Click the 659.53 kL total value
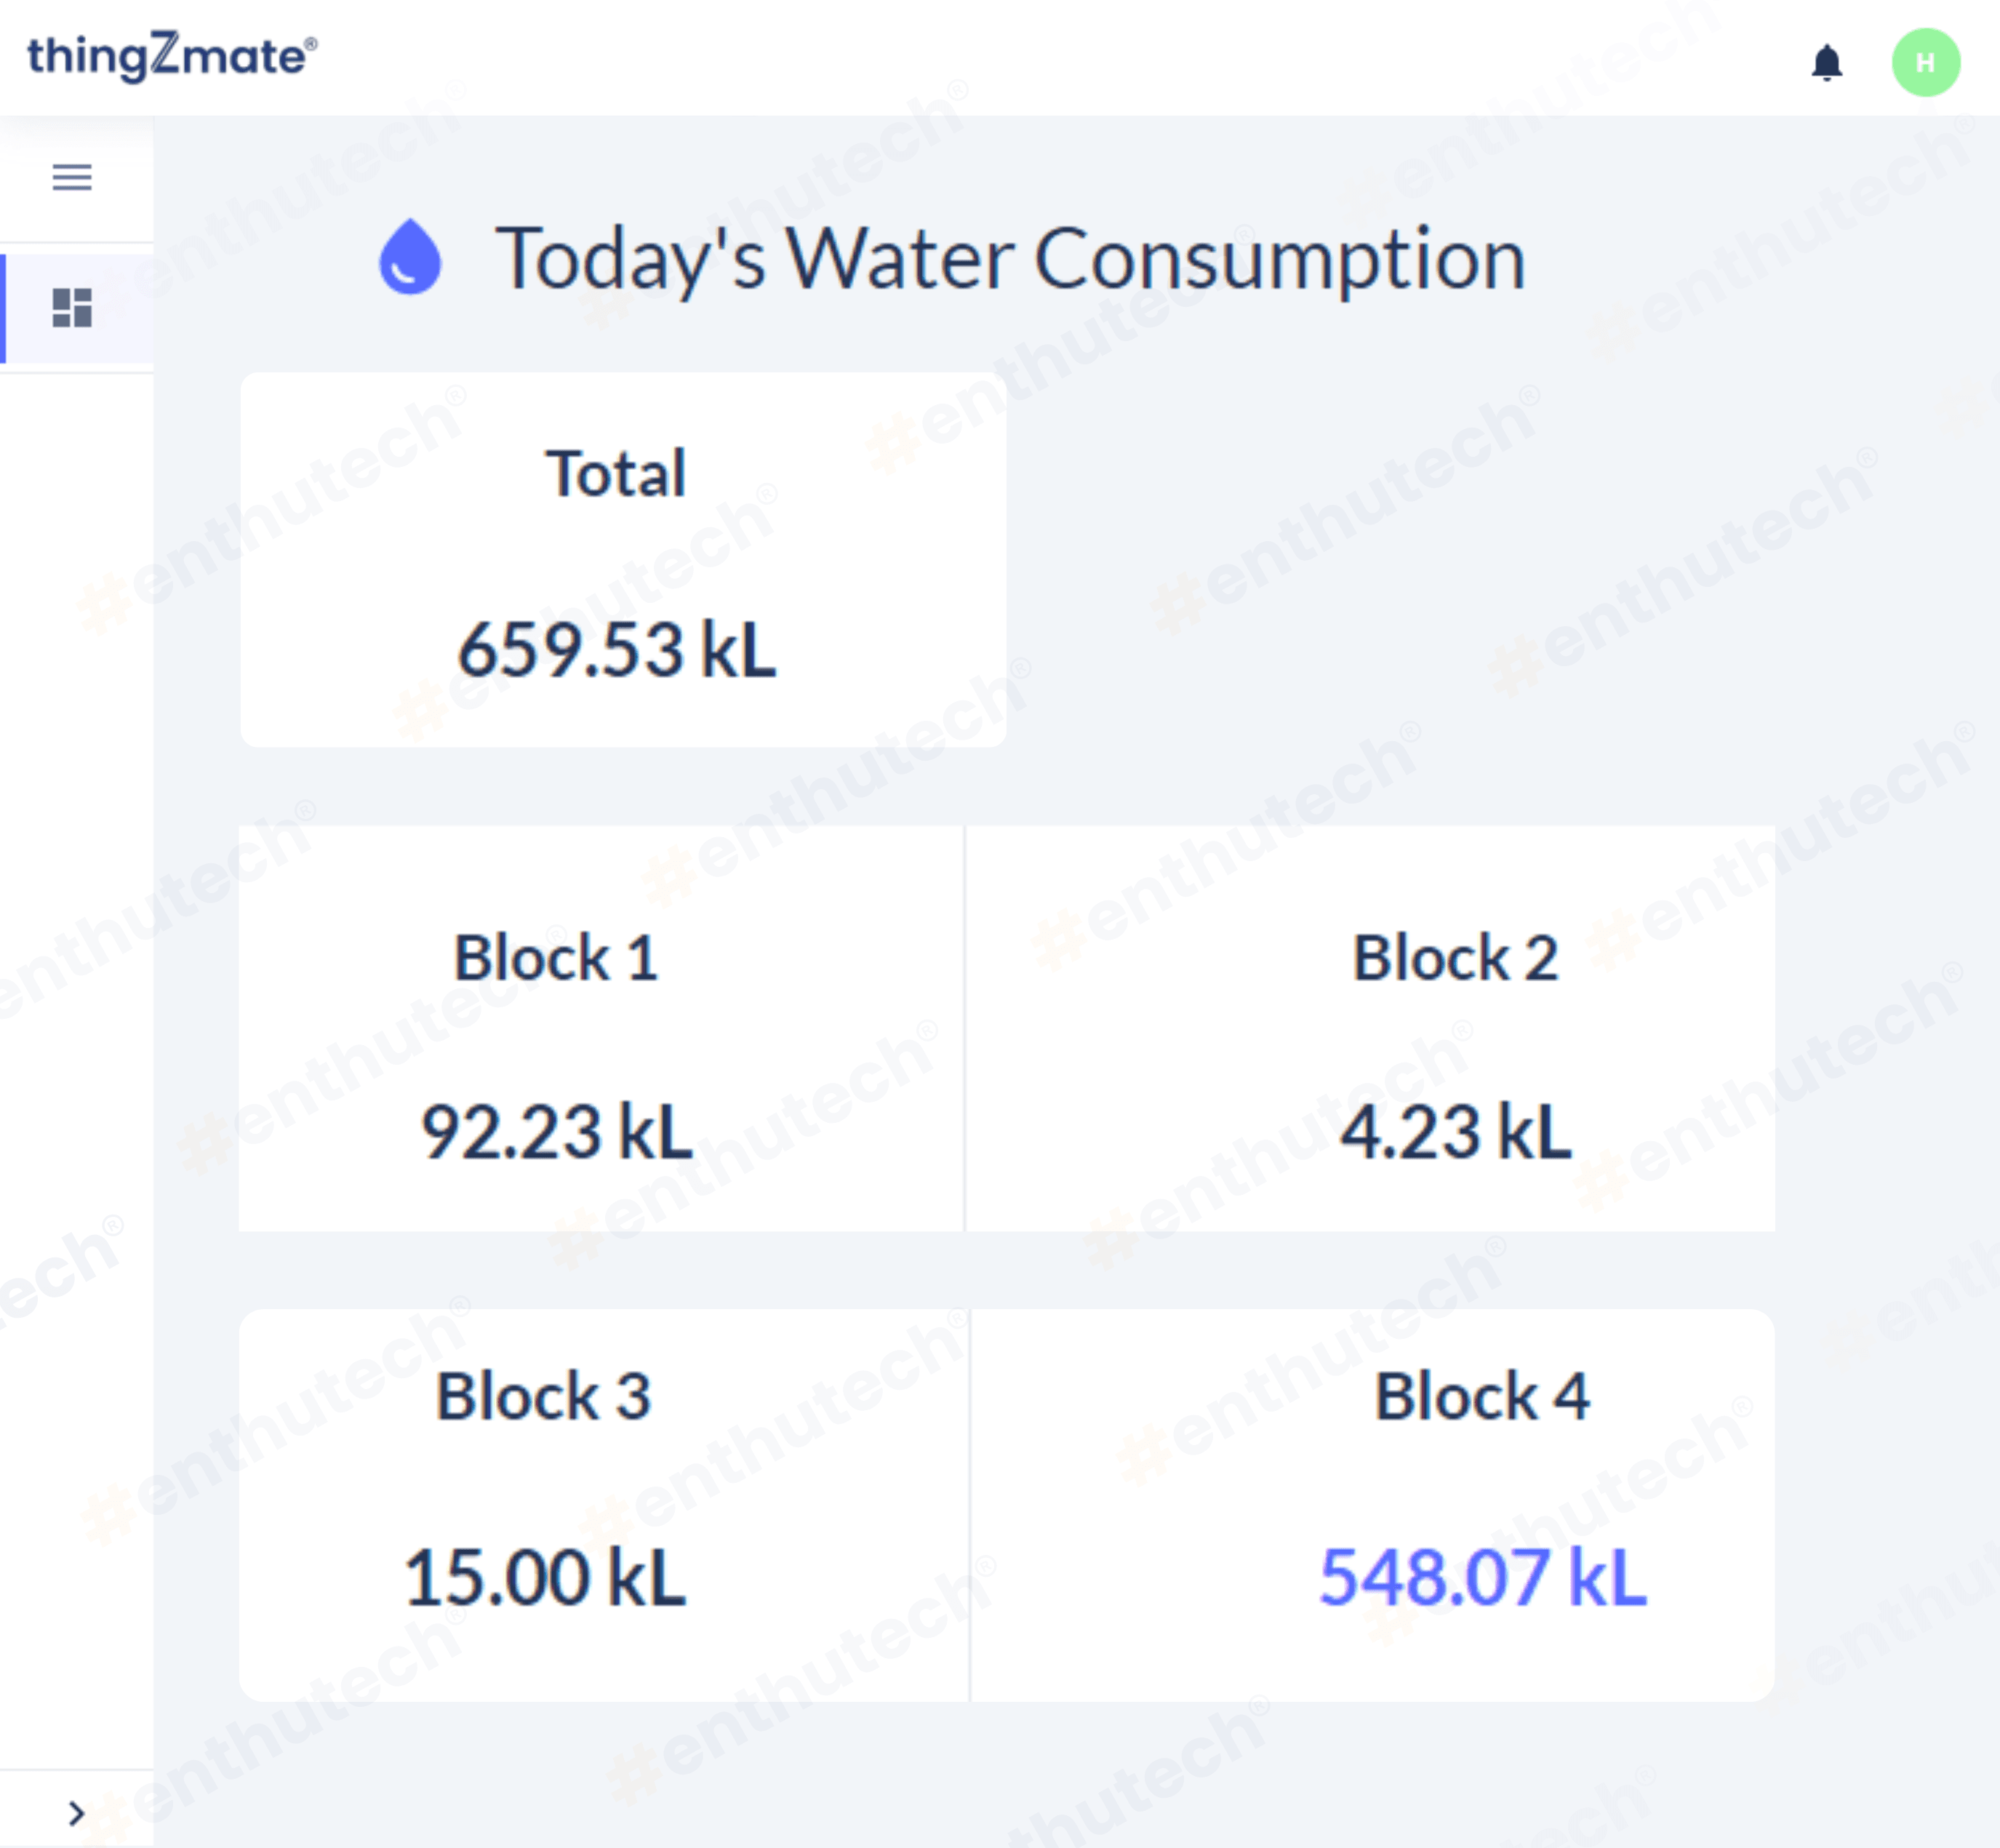 (x=616, y=651)
